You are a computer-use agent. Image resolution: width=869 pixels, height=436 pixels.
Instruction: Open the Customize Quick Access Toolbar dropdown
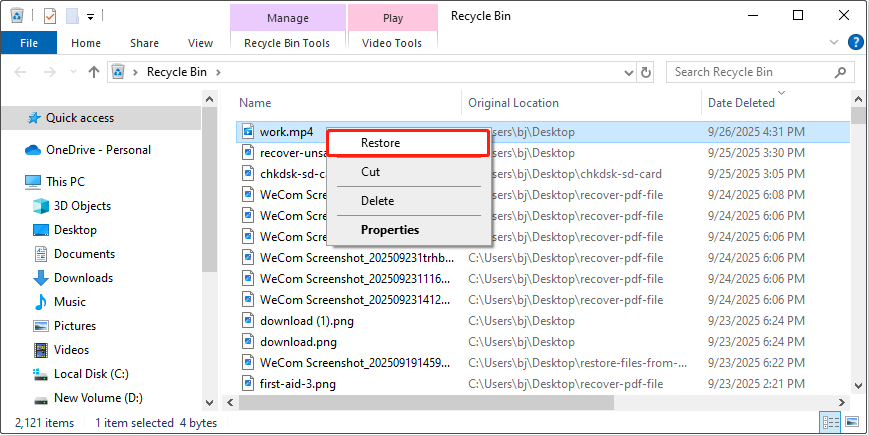coord(90,17)
